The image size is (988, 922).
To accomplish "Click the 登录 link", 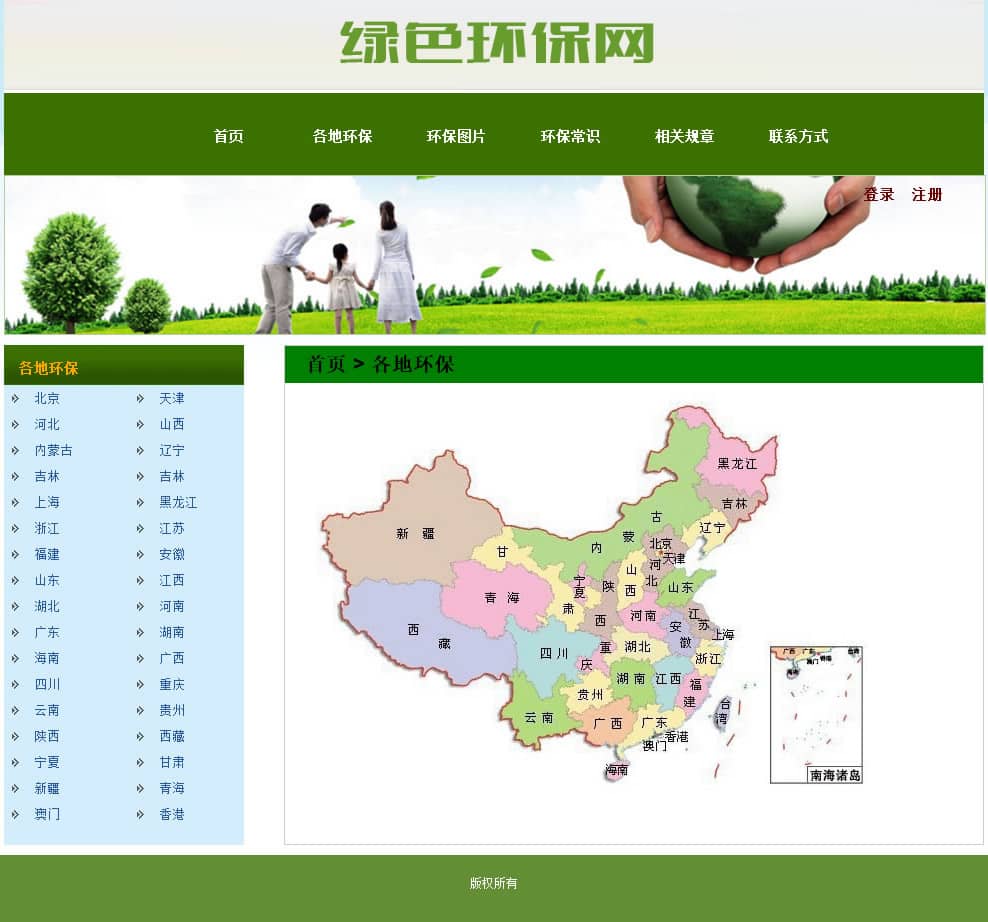I will click(x=879, y=195).
